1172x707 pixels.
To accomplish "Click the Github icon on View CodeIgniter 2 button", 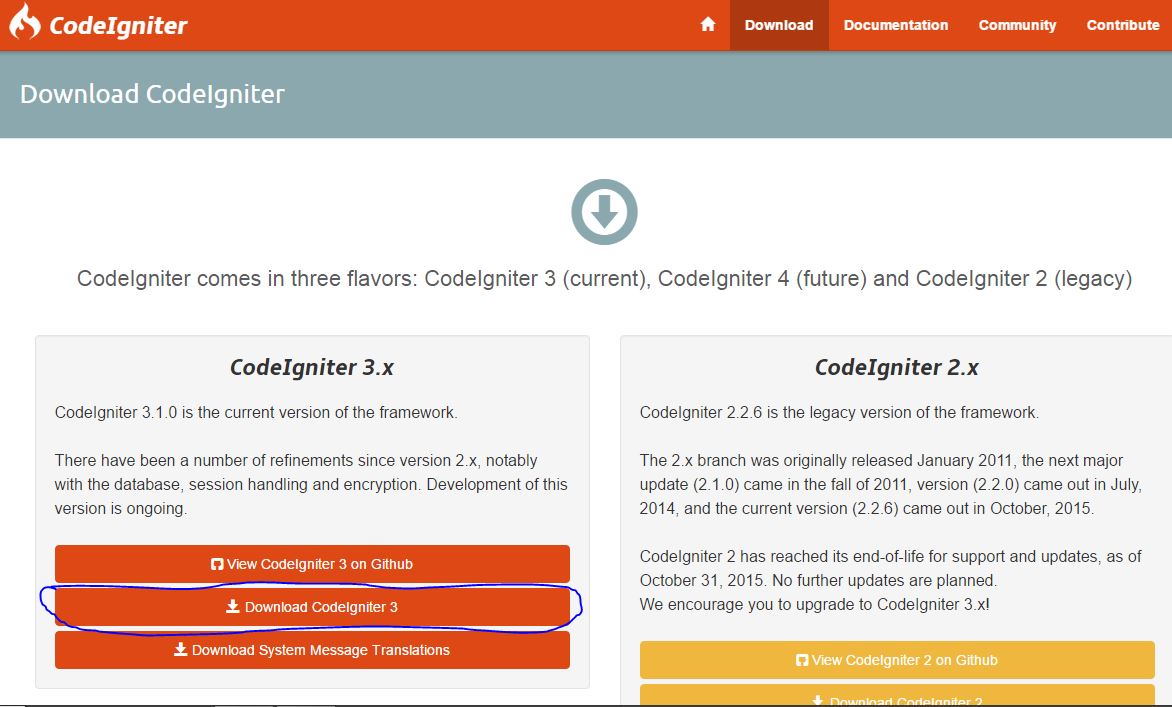I will [x=803, y=659].
